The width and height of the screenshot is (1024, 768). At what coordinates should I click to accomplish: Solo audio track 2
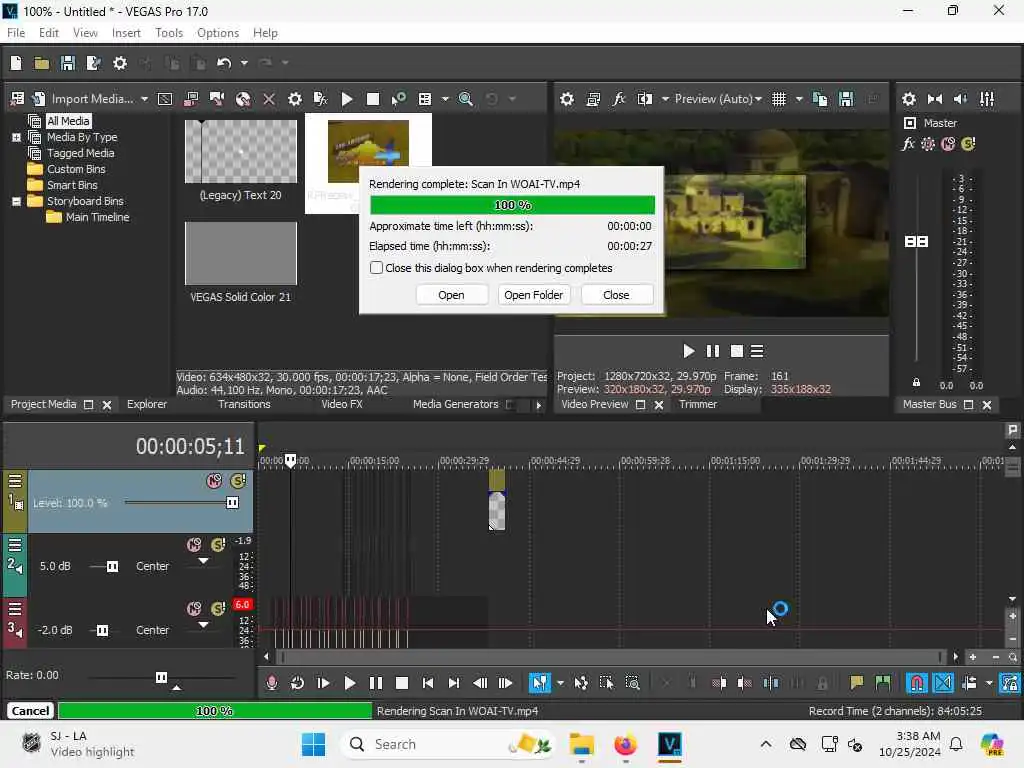tap(218, 545)
